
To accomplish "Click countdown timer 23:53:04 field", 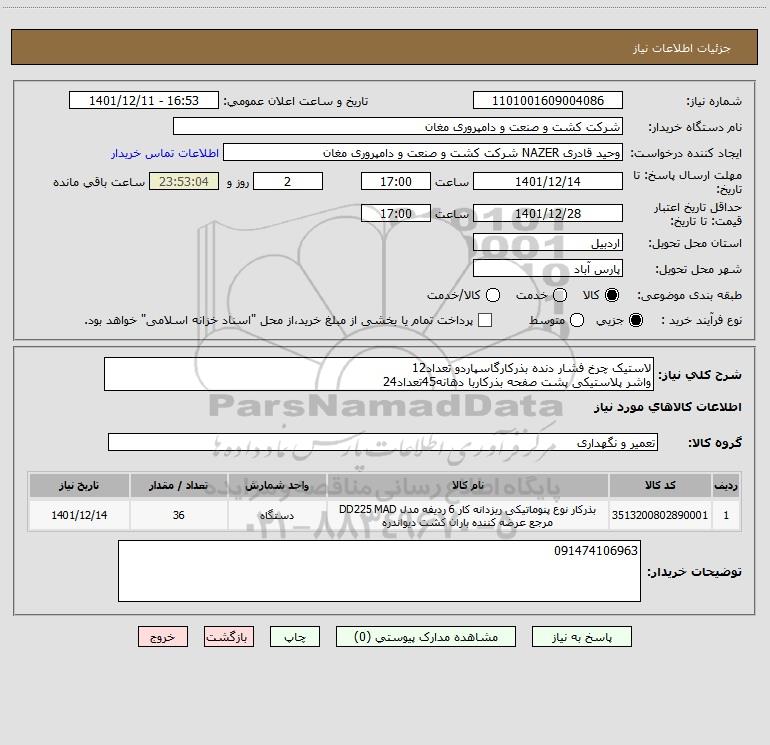I will coord(184,182).
